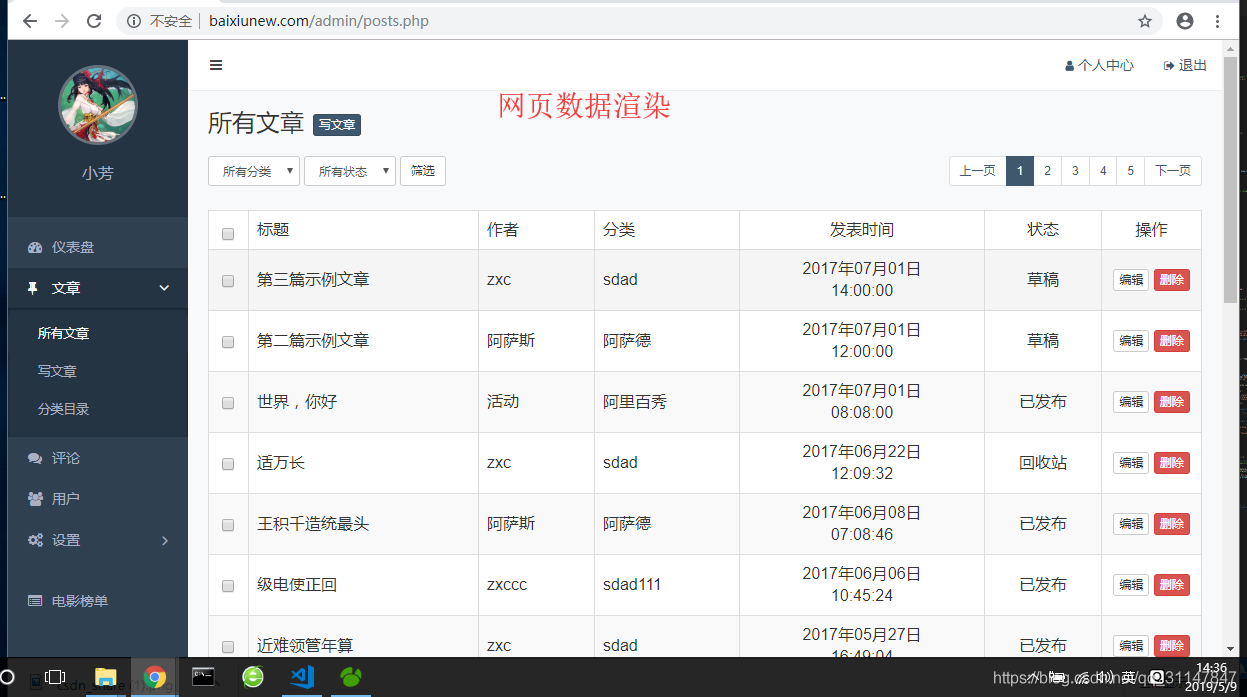Check the box for 近难领管年算
The image size is (1247, 697).
click(x=228, y=647)
